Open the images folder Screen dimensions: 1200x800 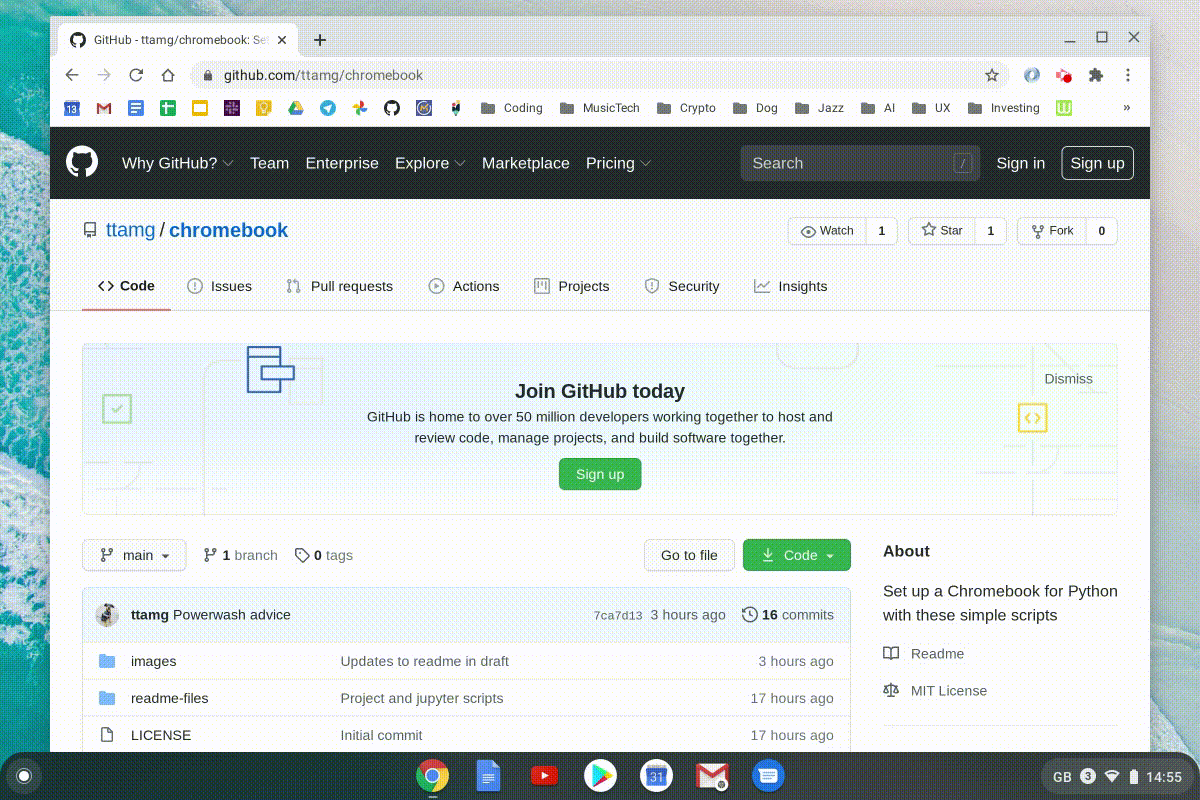(153, 661)
